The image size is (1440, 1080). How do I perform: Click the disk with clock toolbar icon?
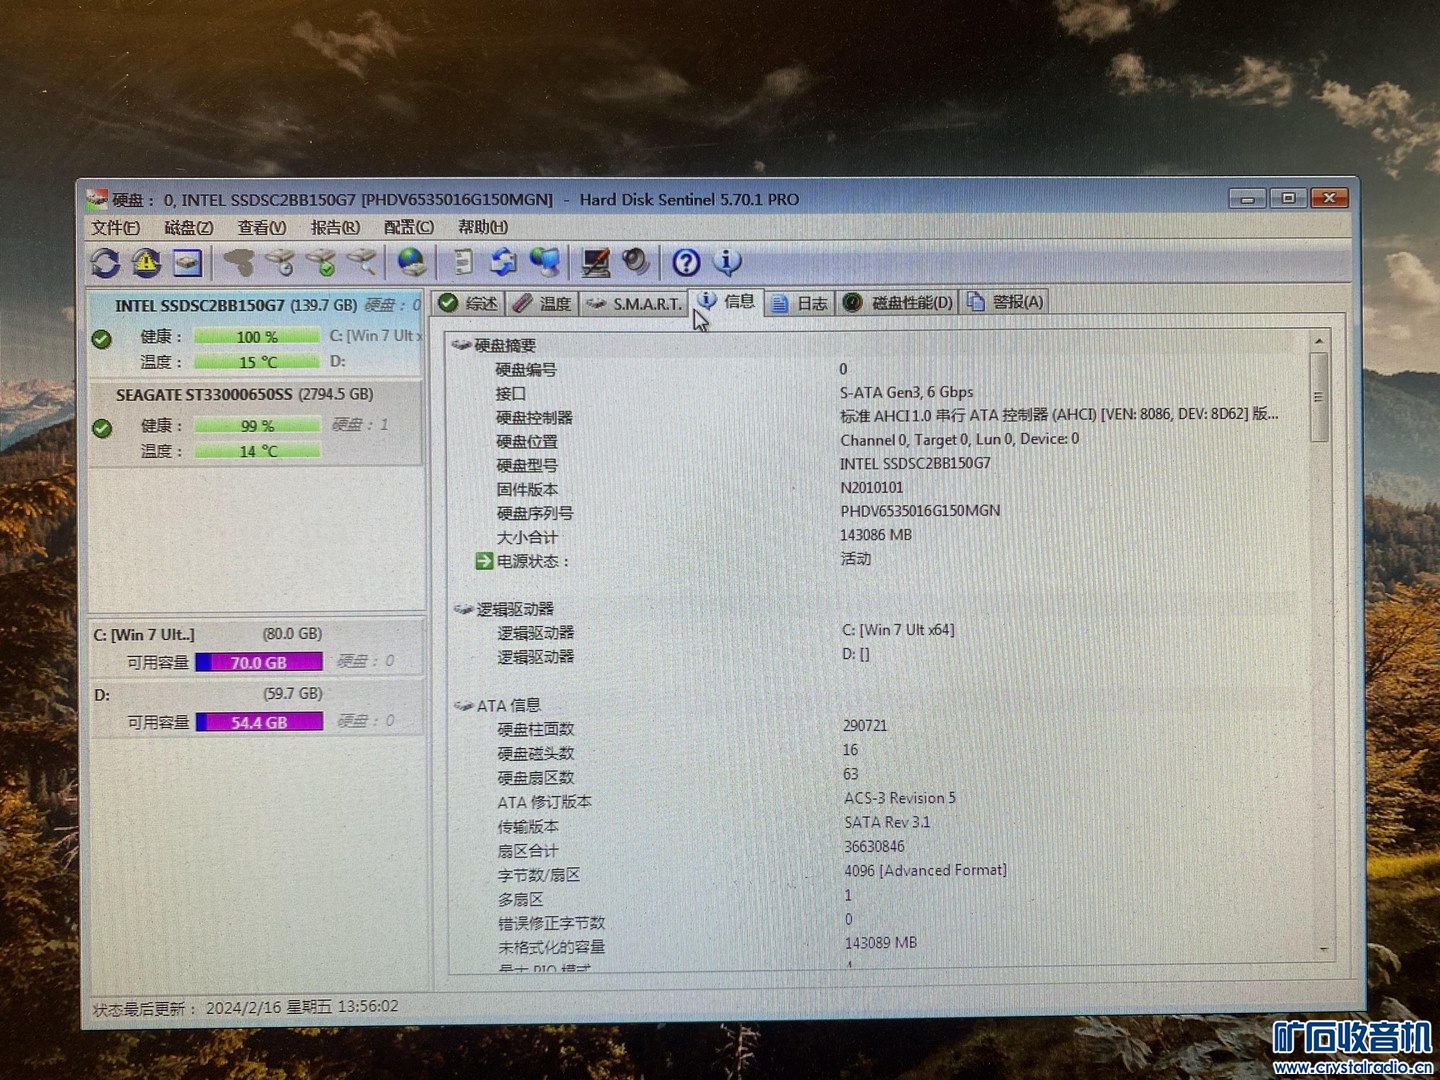280,263
